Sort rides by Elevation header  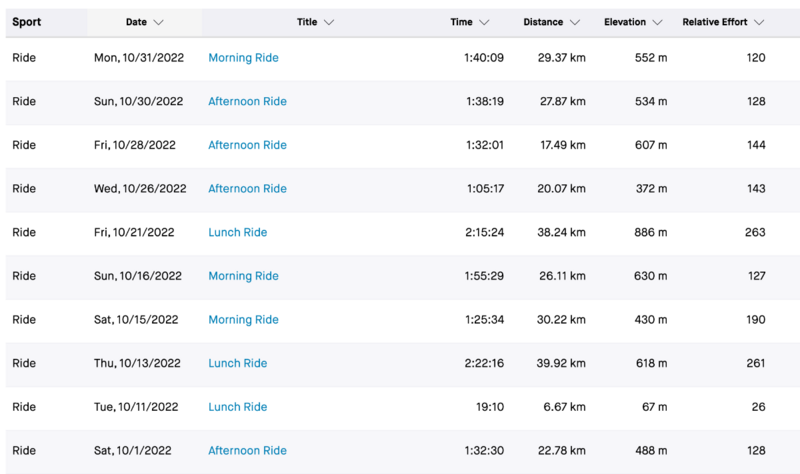[x=656, y=22]
